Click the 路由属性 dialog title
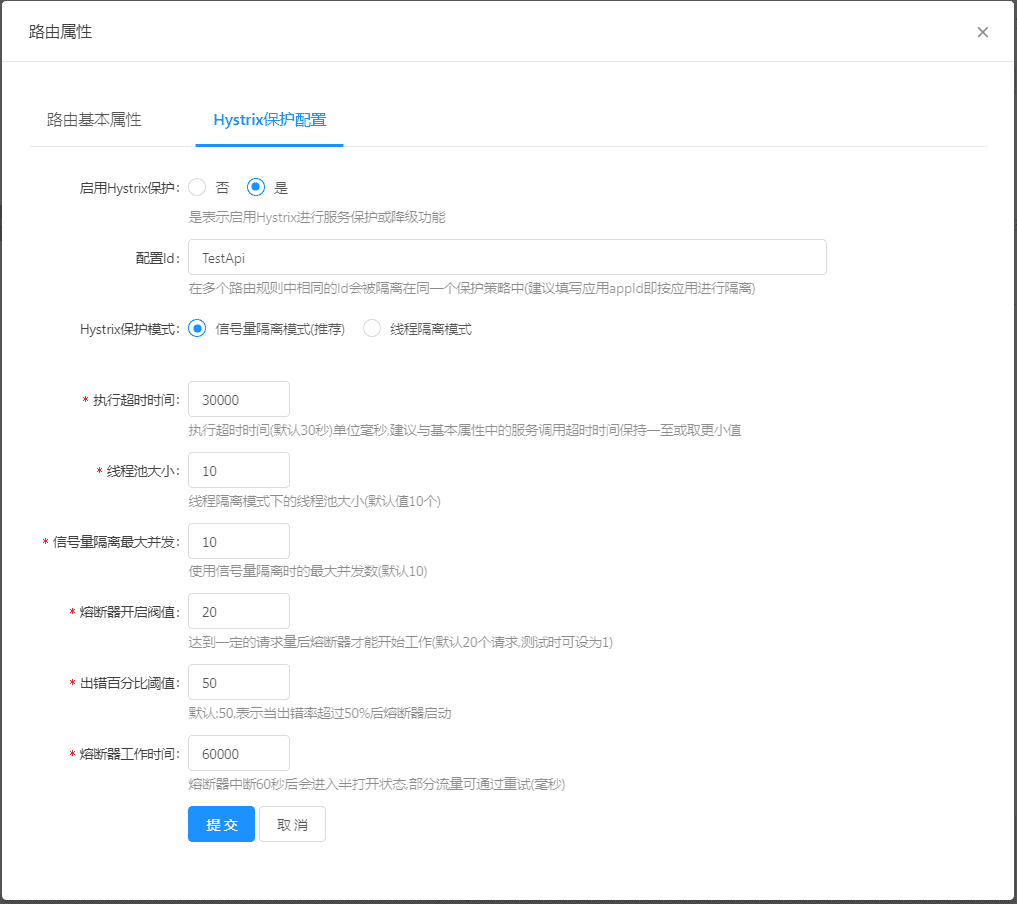Viewport: 1017px width, 904px height. point(60,32)
